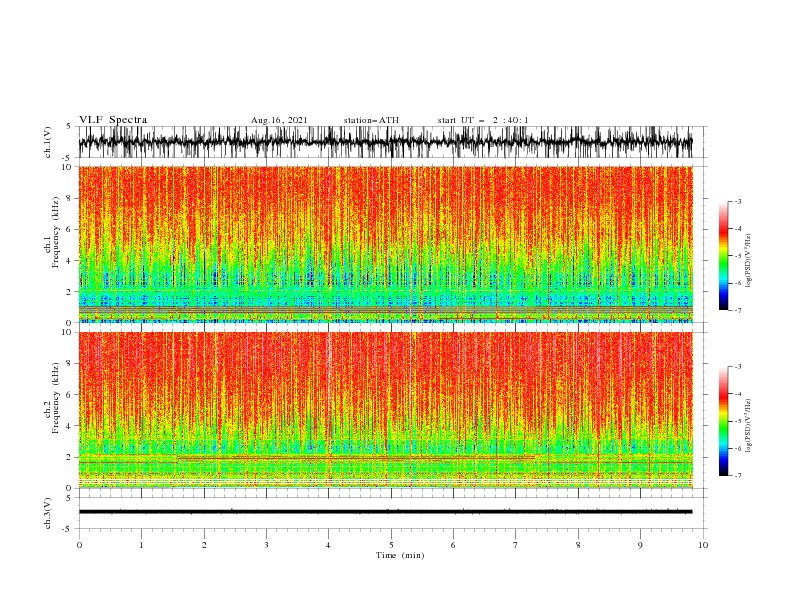
Task: Click the time axis tick label '2'
Action: tap(204, 545)
